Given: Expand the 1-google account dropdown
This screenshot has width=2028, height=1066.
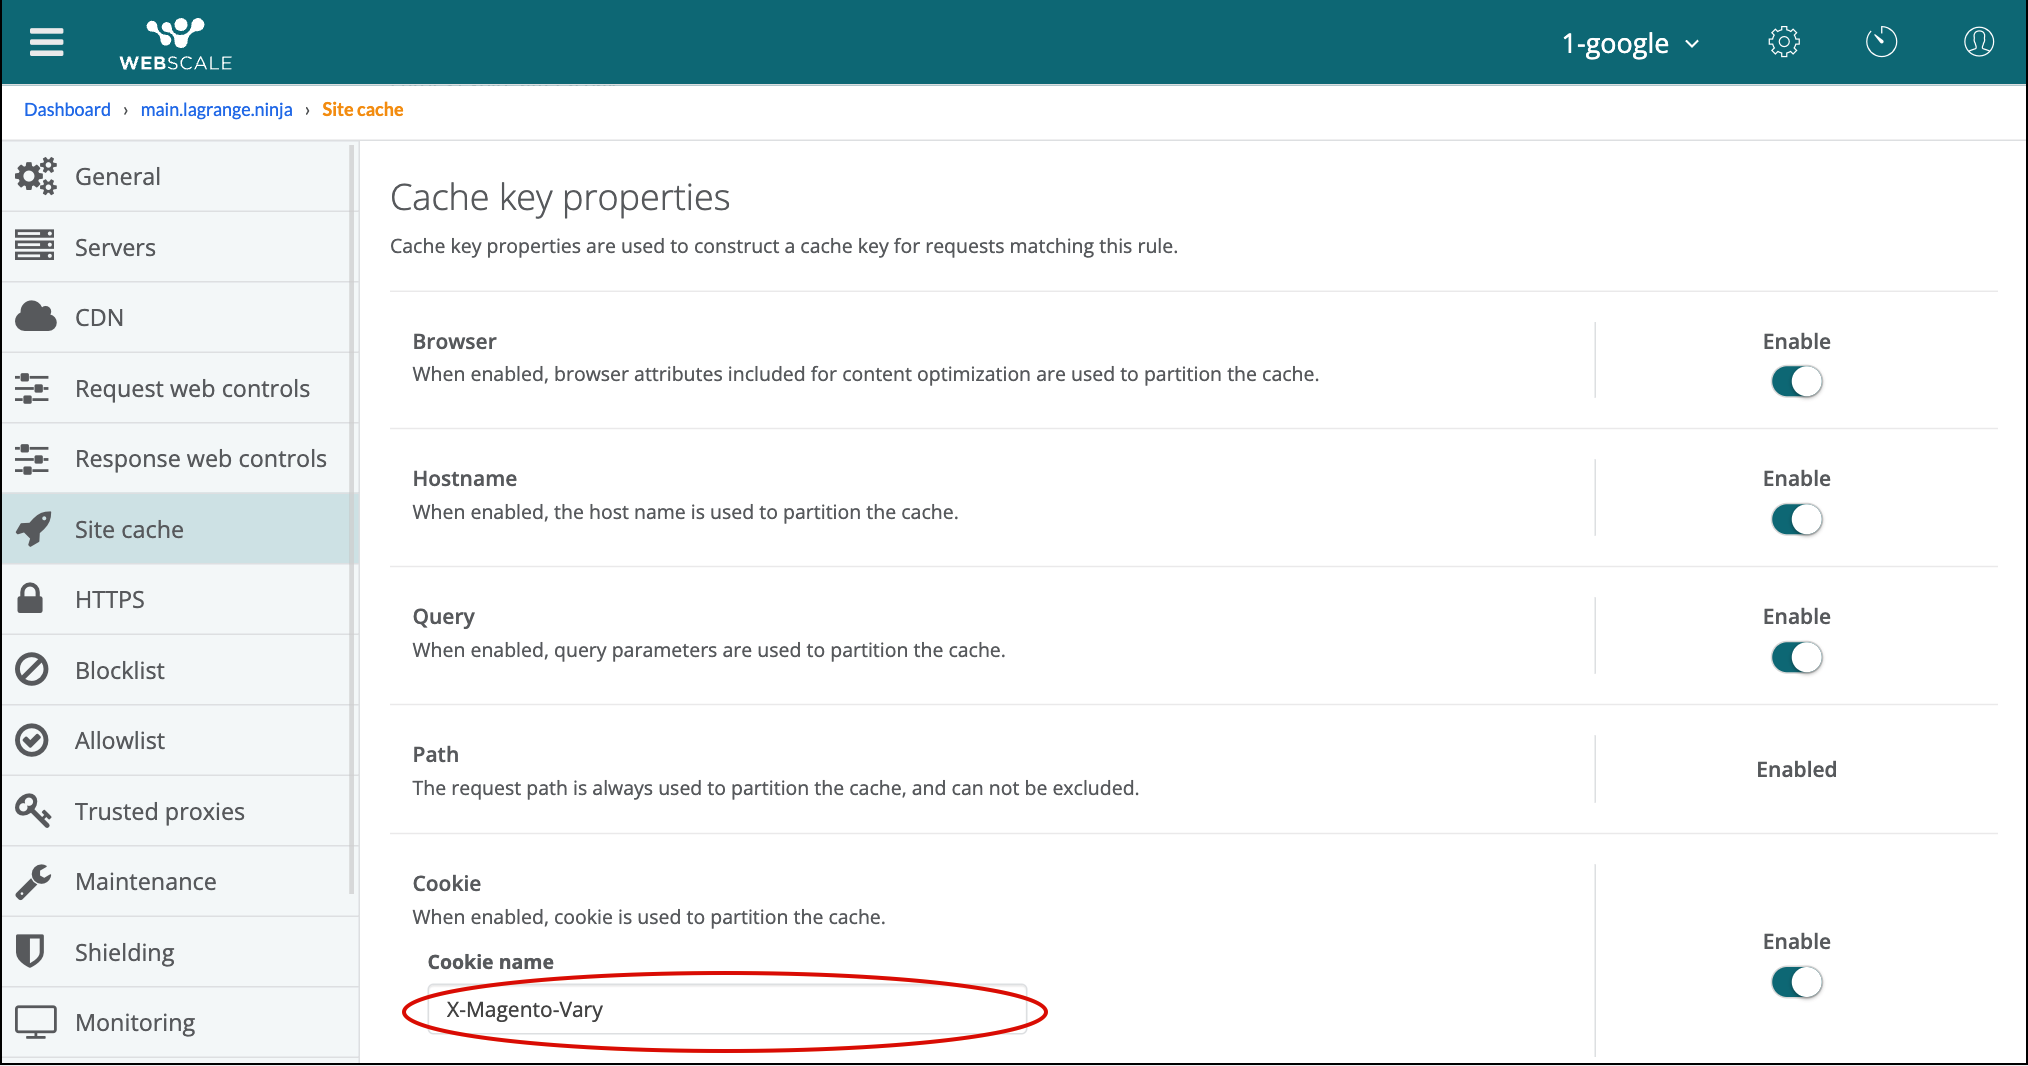Looking at the screenshot, I should (x=1630, y=44).
